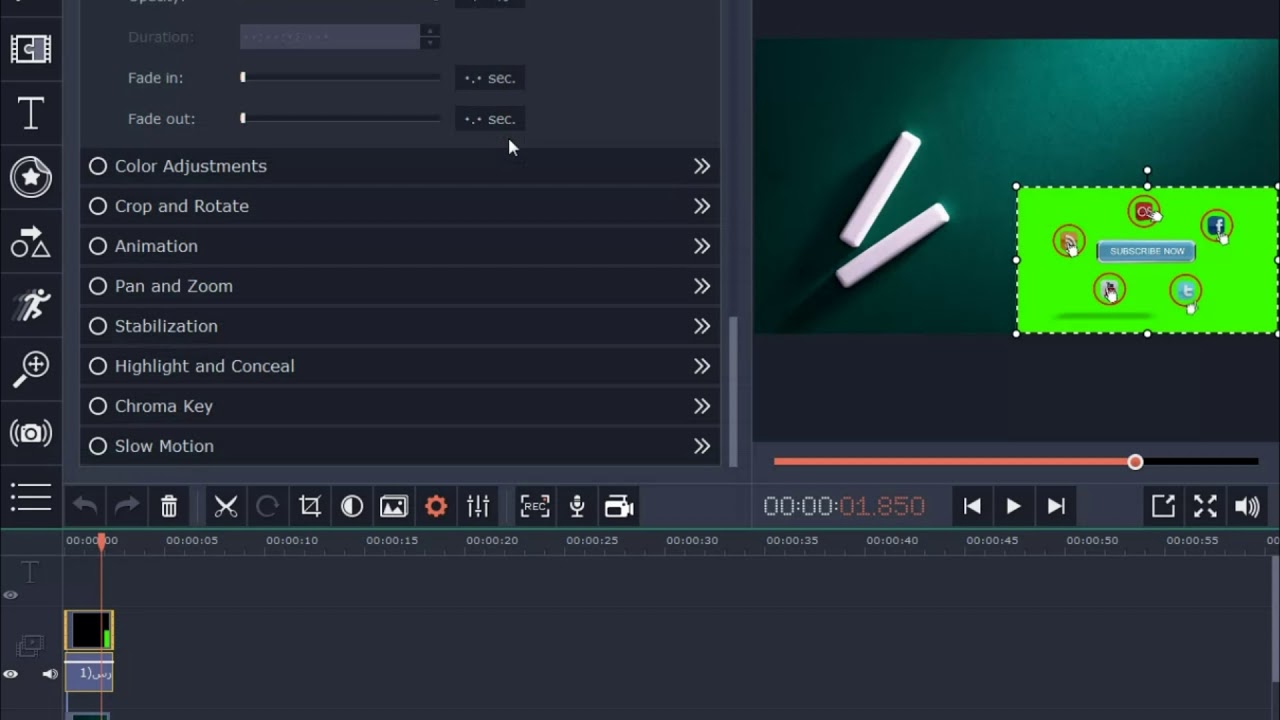Click the Rotate icon in timeline toolbar
The height and width of the screenshot is (720, 1280).
(267, 507)
